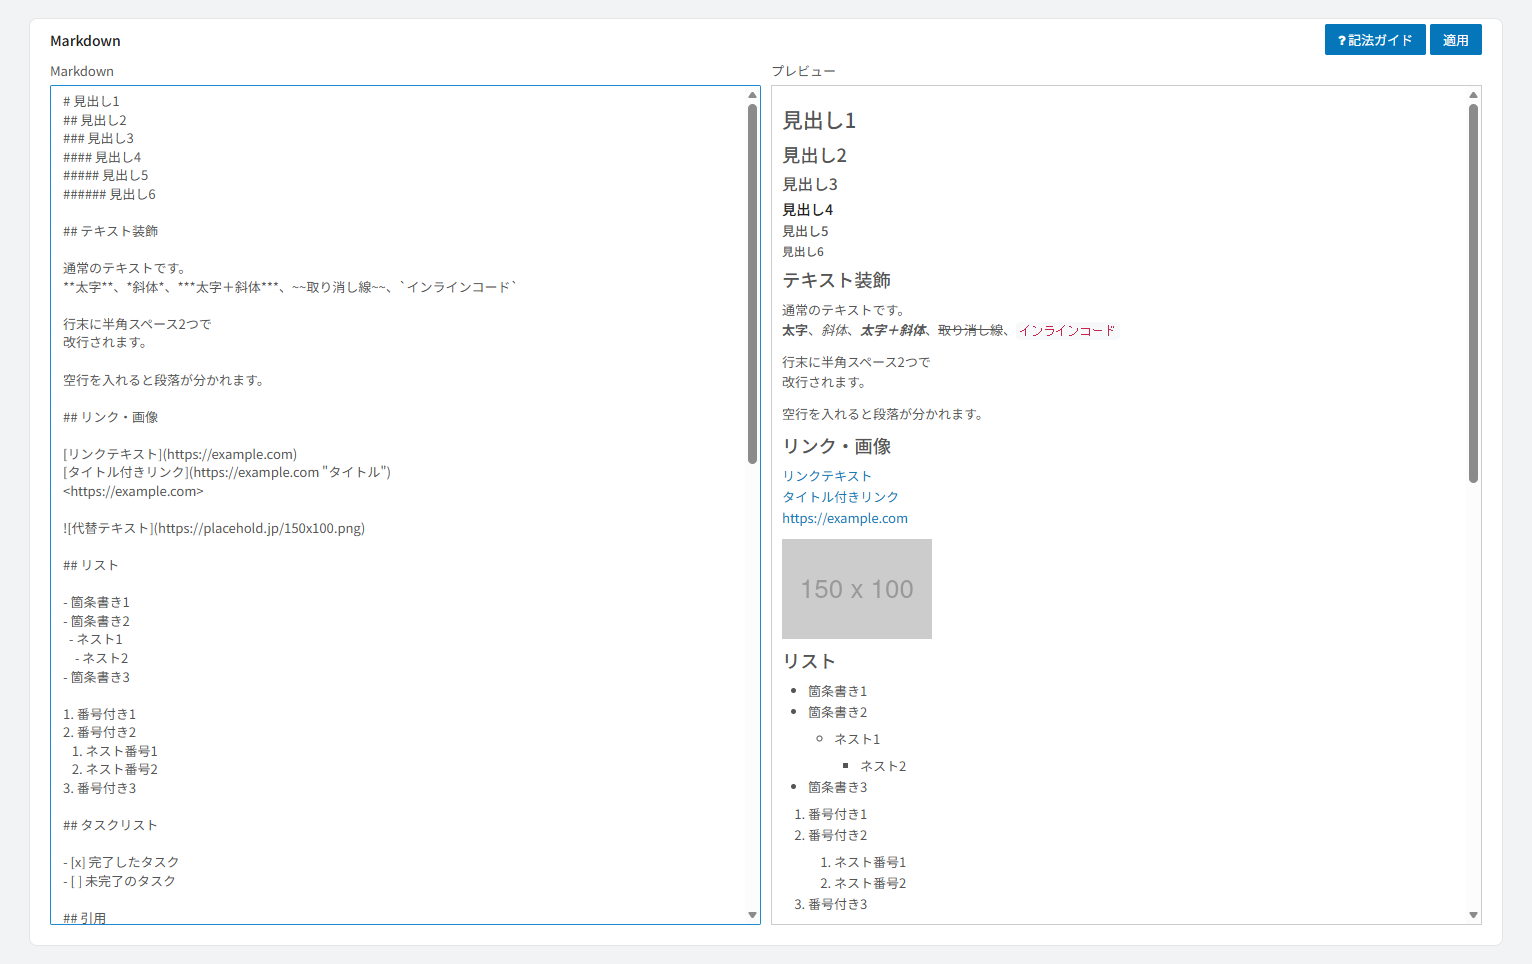Open the 記法ガイド syntax guide
Screen dimensions: 1532x964
(x=1375, y=40)
